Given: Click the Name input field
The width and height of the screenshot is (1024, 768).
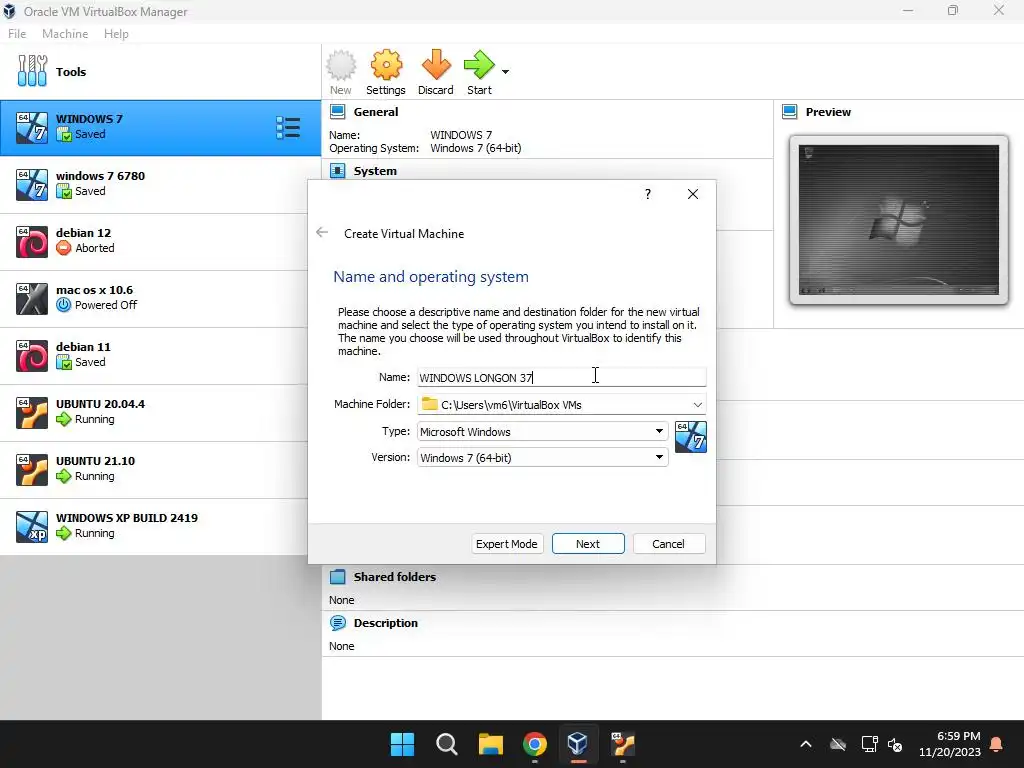Looking at the screenshot, I should coord(562,377).
